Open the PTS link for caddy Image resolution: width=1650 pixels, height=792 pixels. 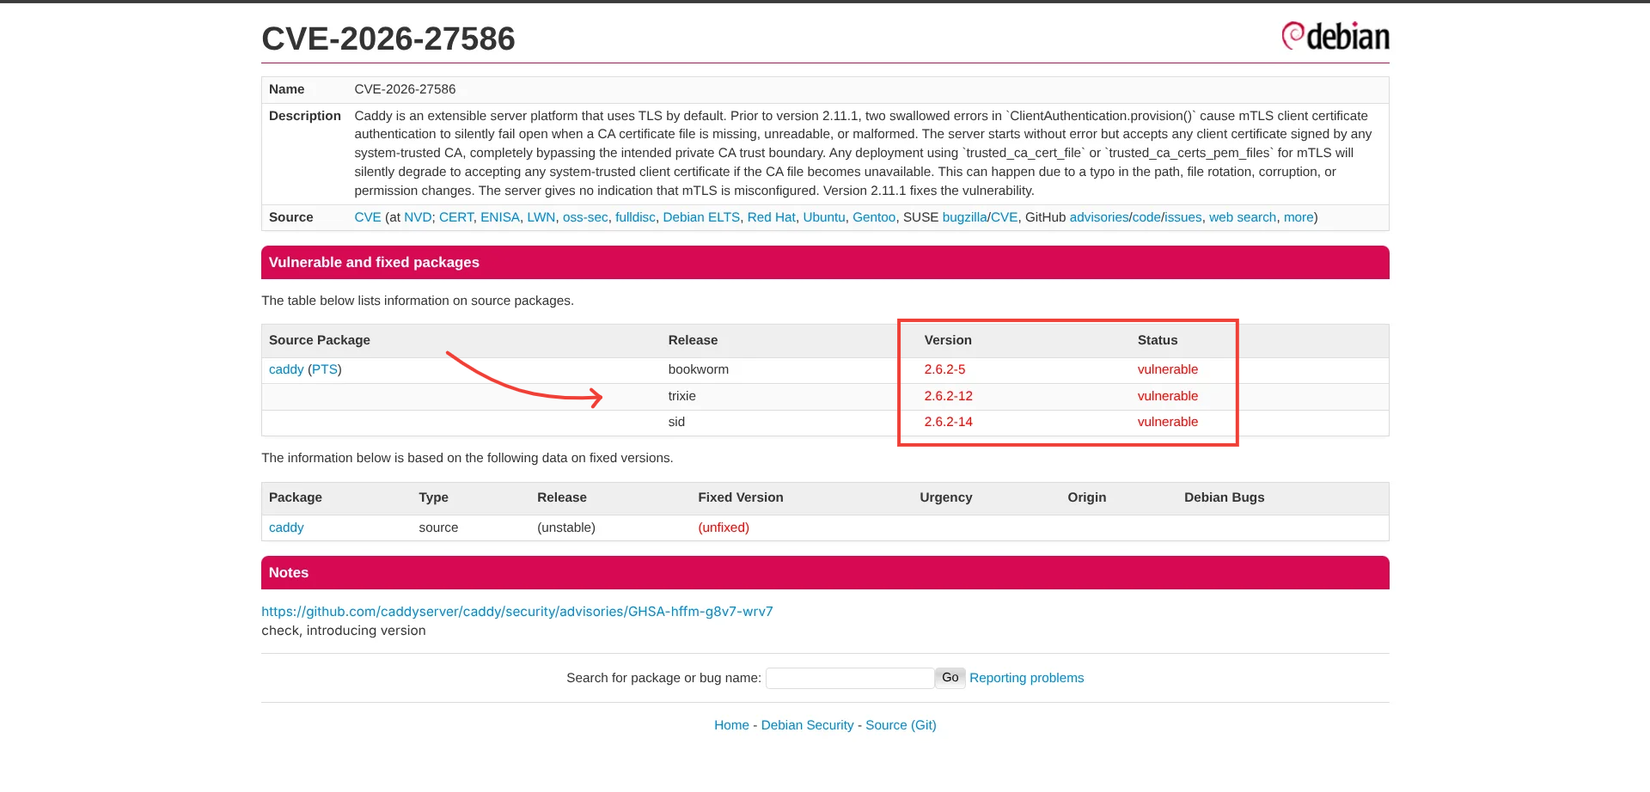point(324,369)
